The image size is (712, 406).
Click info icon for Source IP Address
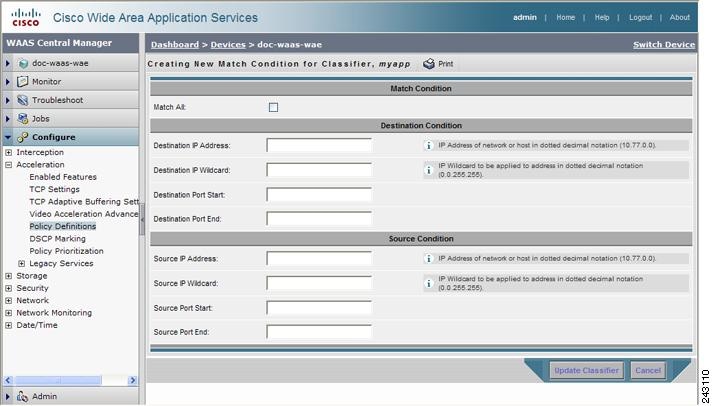(x=428, y=258)
